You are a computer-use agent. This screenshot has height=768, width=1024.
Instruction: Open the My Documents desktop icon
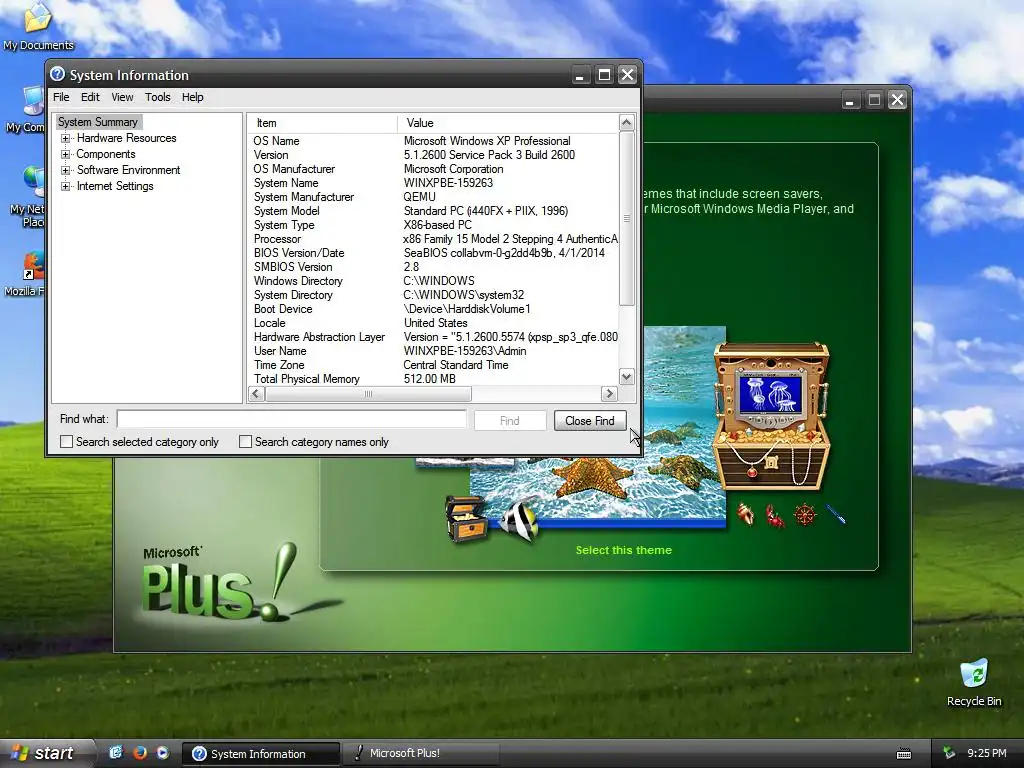point(38,26)
